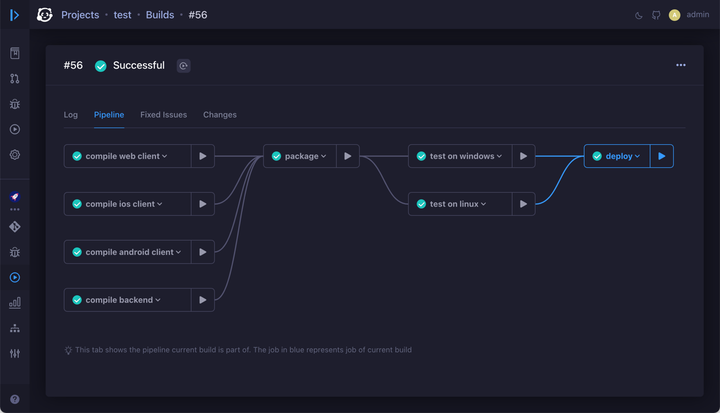Click the admin user avatar
Screen dimensions: 720x413
tap(675, 15)
